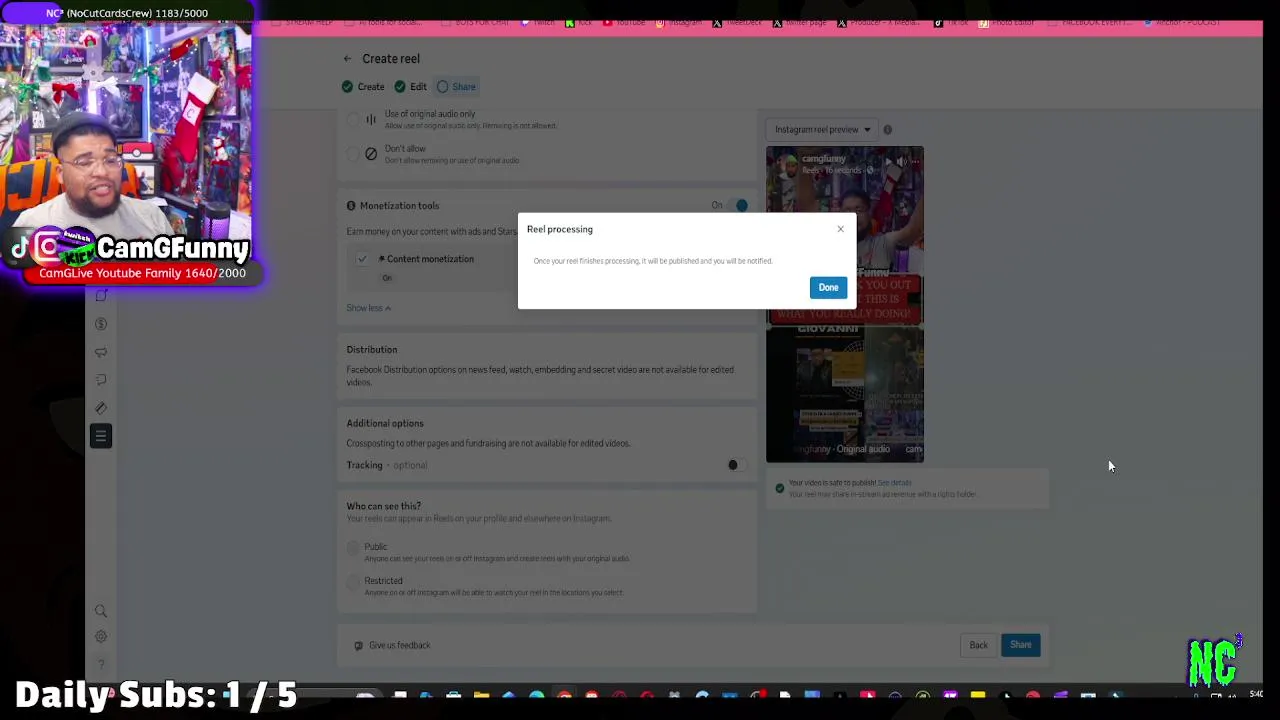Open the Share step
This screenshot has height=720, width=1280.
(456, 87)
